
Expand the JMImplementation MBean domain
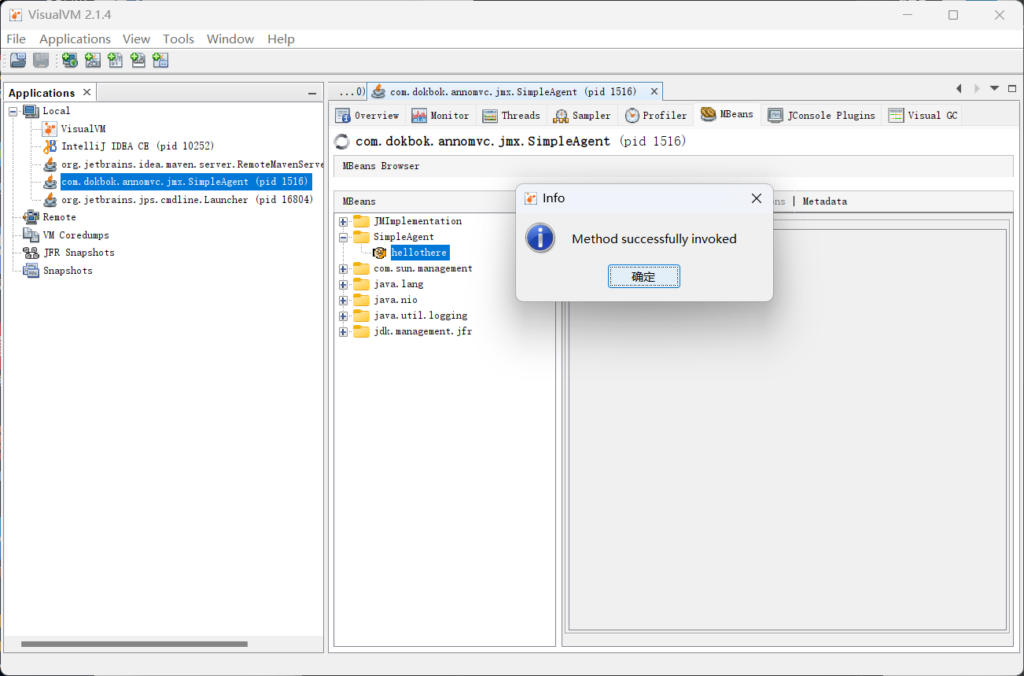tap(343, 221)
